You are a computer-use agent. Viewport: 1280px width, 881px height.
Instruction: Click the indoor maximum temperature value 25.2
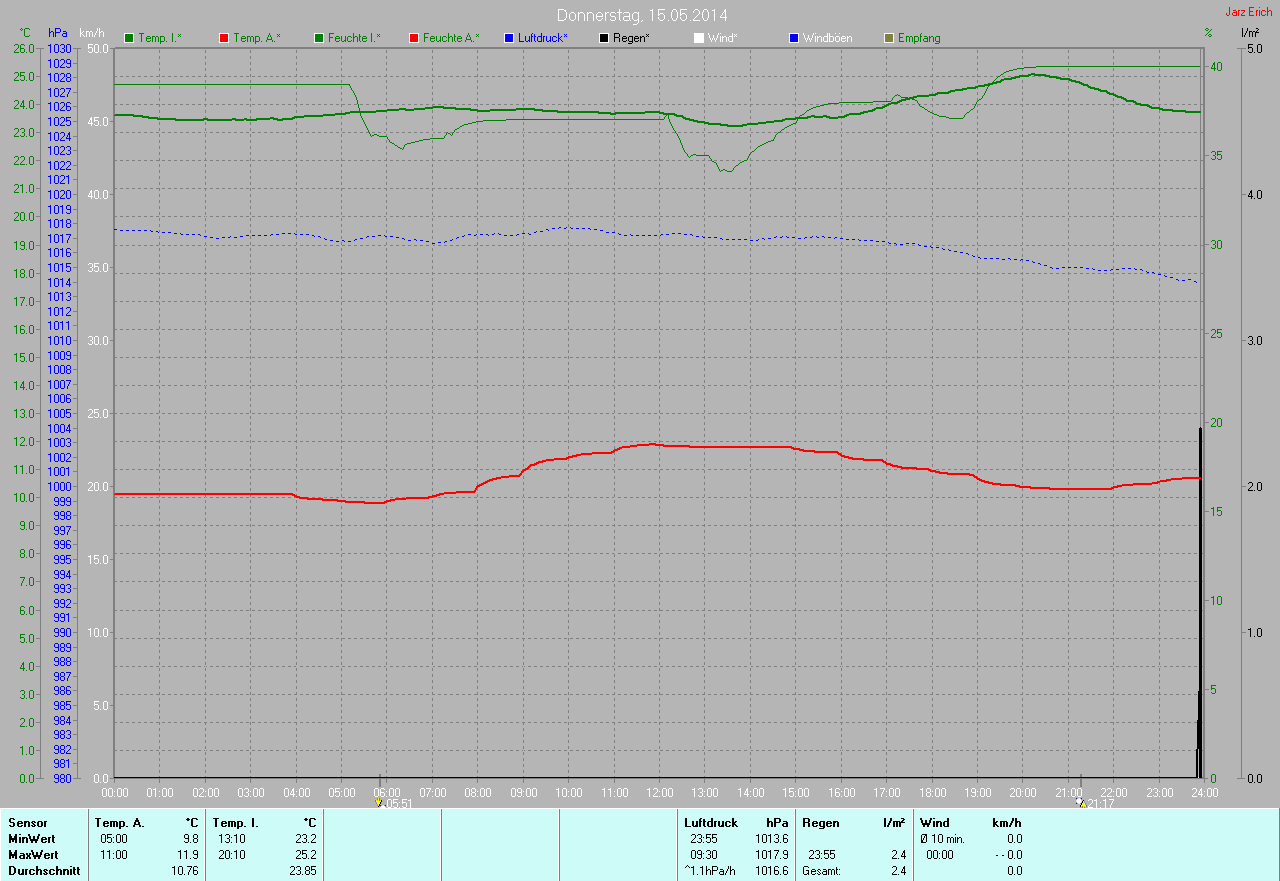click(305, 855)
